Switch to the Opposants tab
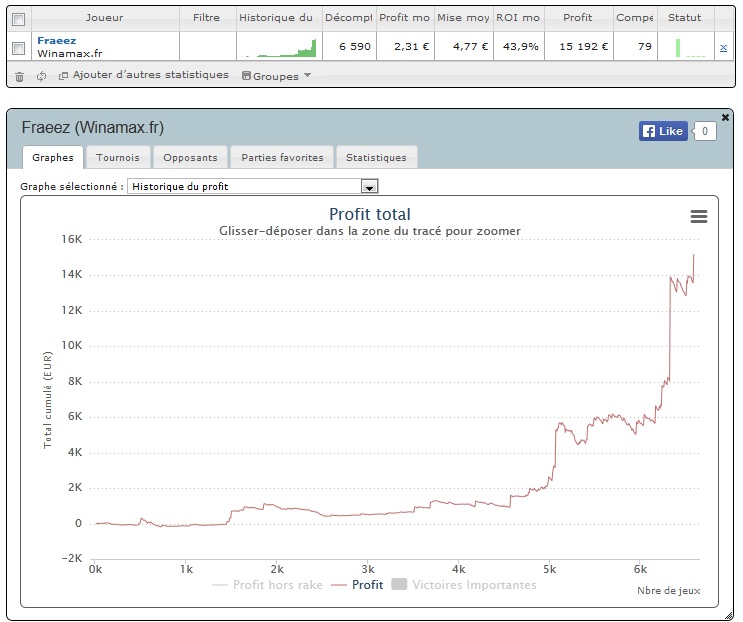Viewport: 743px width, 622px height. pyautogui.click(x=190, y=157)
